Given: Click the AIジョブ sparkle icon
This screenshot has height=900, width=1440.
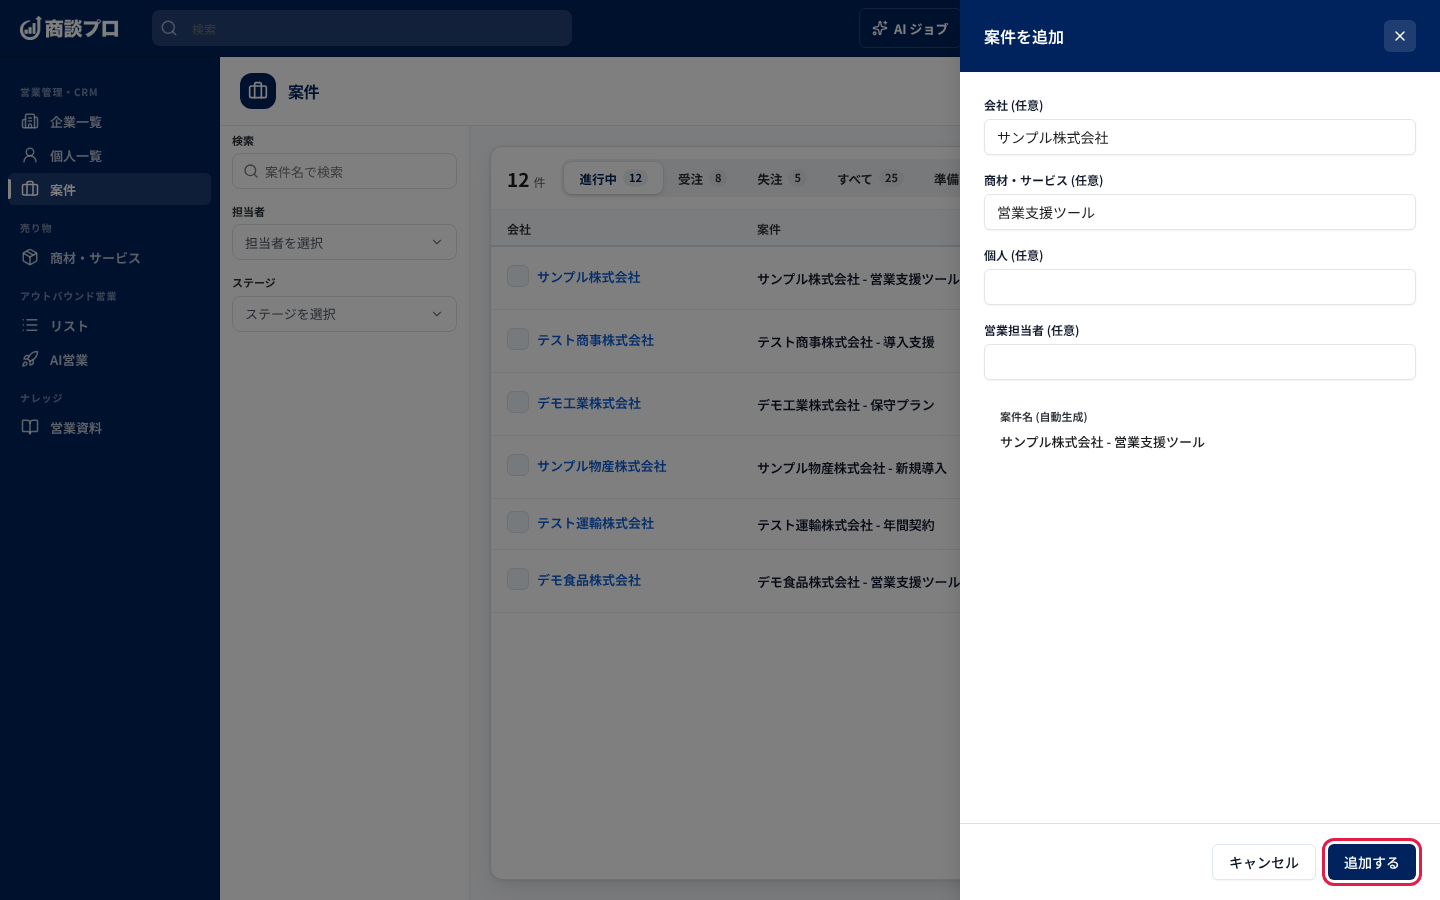Looking at the screenshot, I should [x=880, y=28].
